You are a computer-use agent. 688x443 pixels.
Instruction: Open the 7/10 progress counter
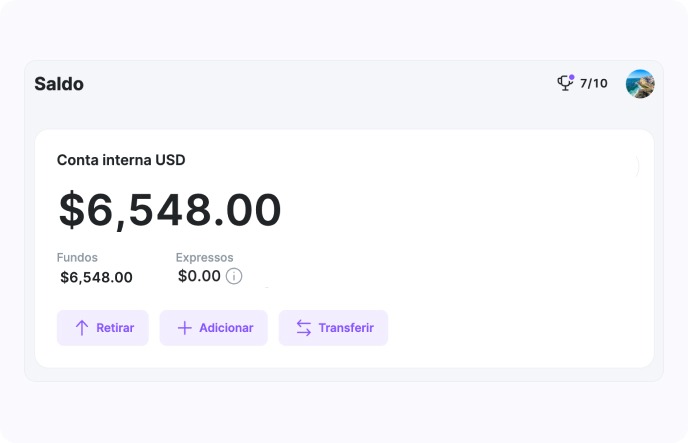[594, 84]
